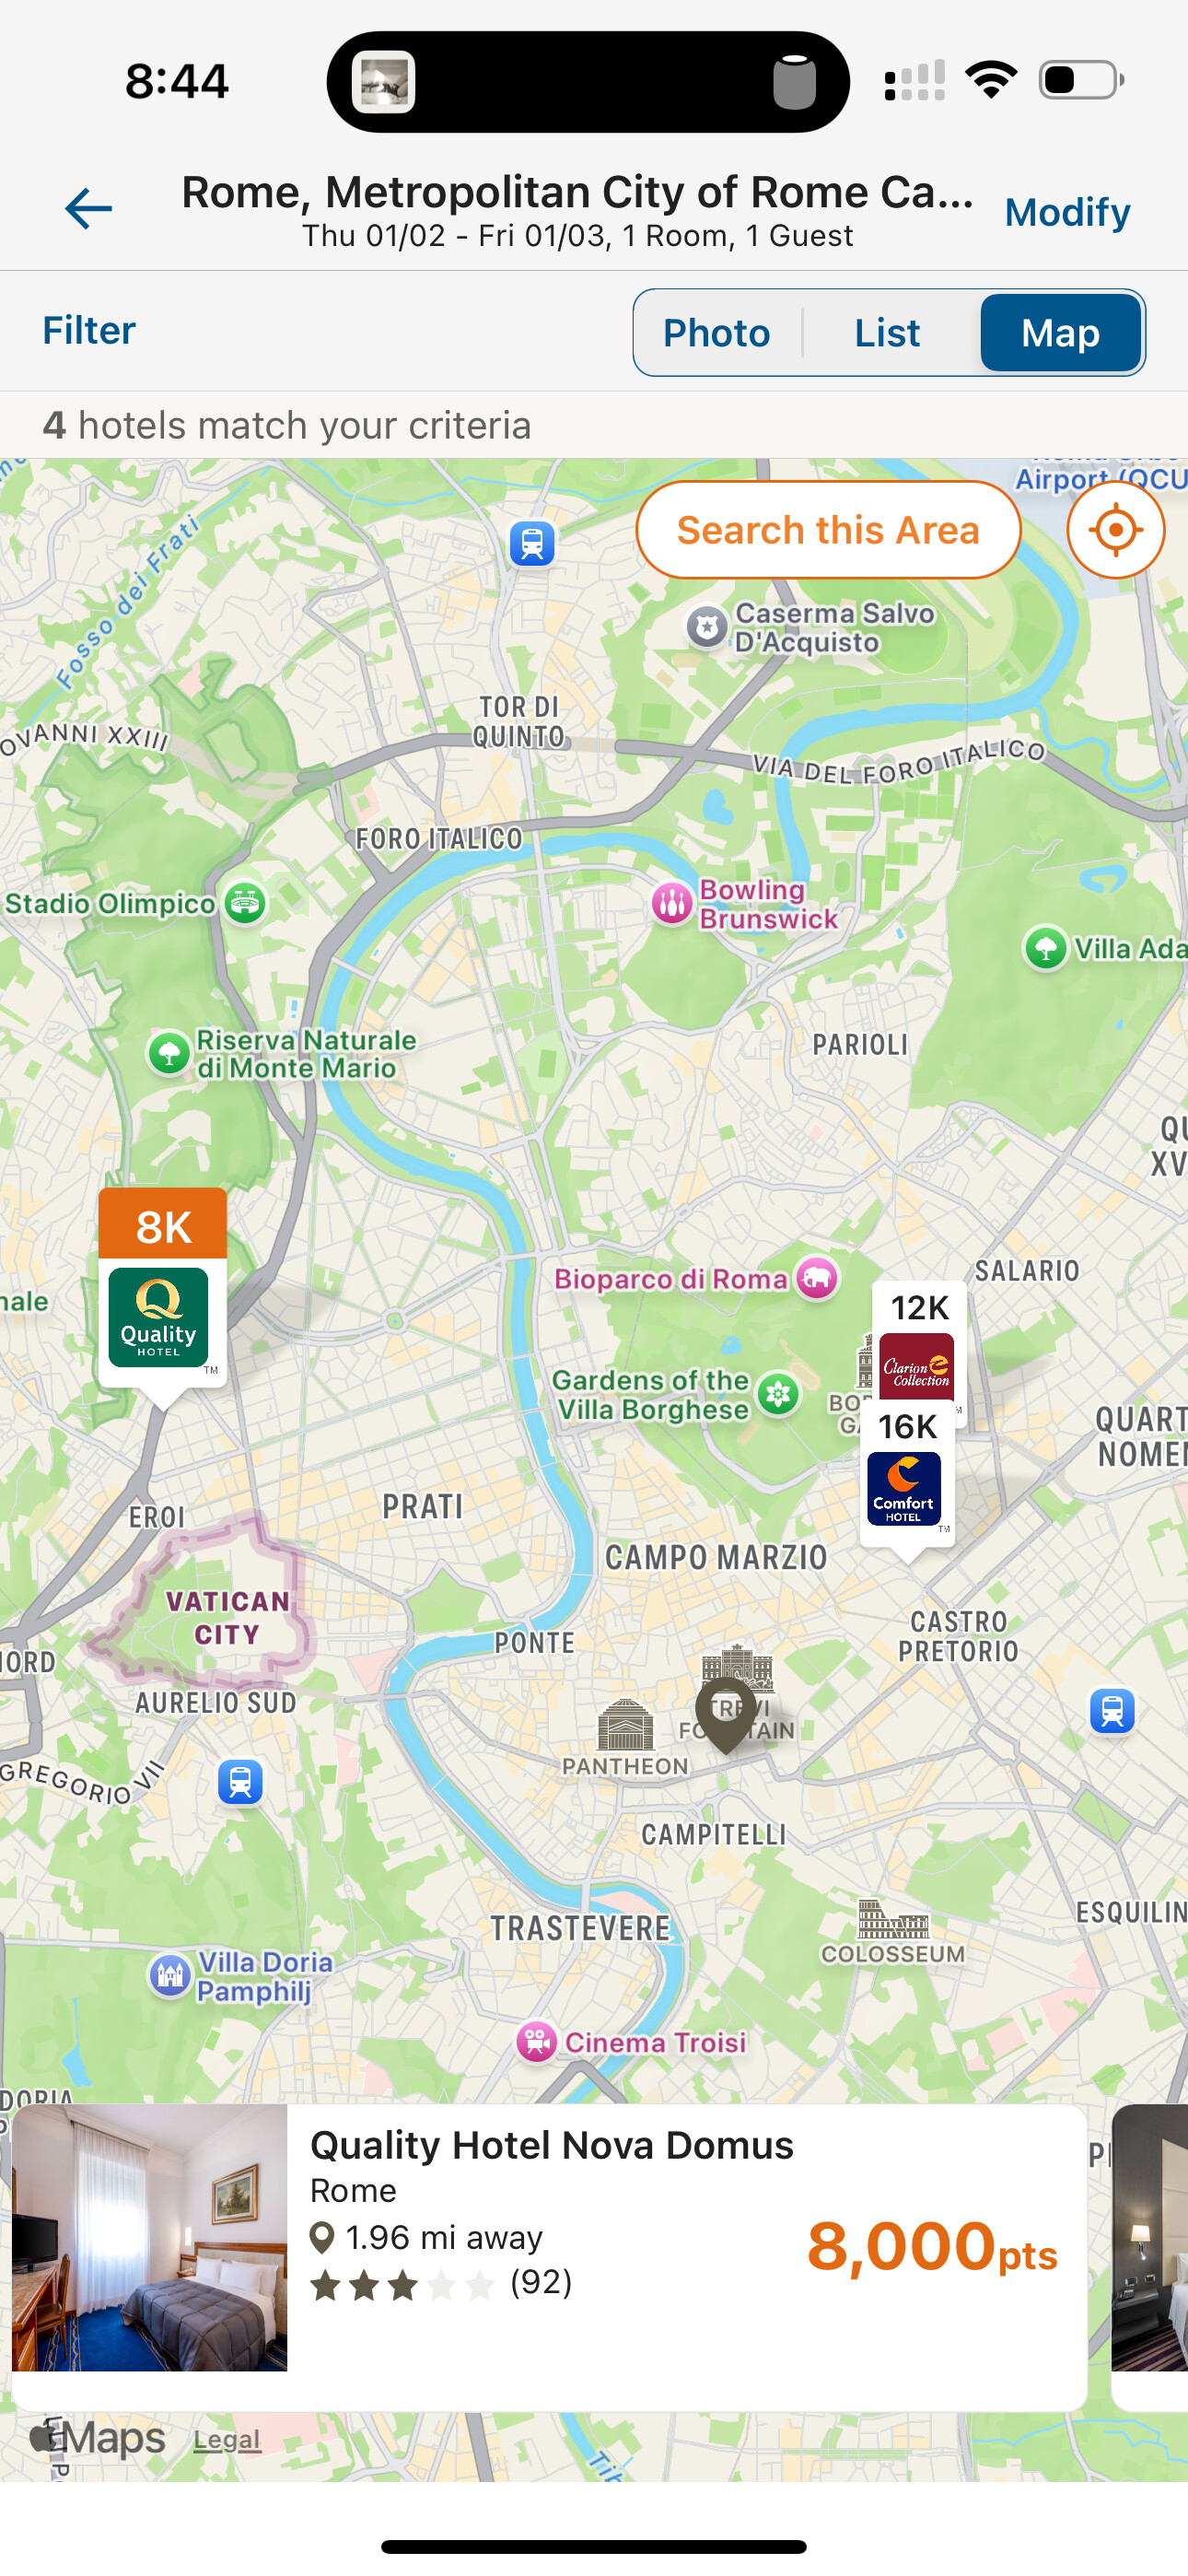Tap the Stadio Olimpico stadium icon
Viewport: 1188px width, 2576px height.
pos(245,903)
